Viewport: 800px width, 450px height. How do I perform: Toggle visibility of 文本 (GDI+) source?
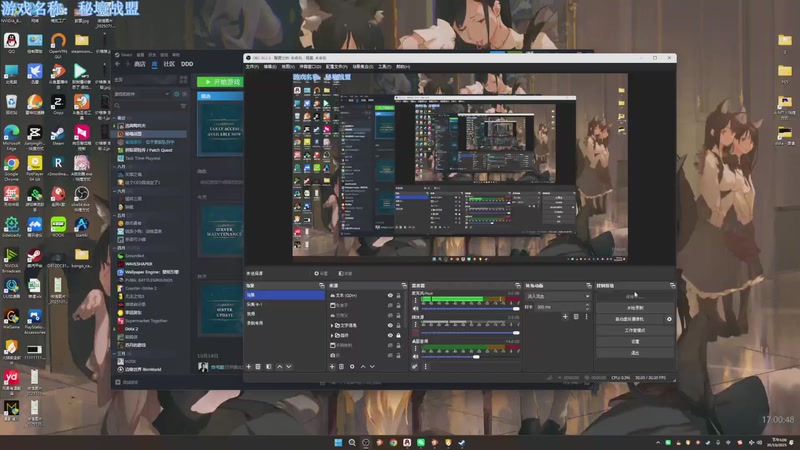(x=390, y=295)
